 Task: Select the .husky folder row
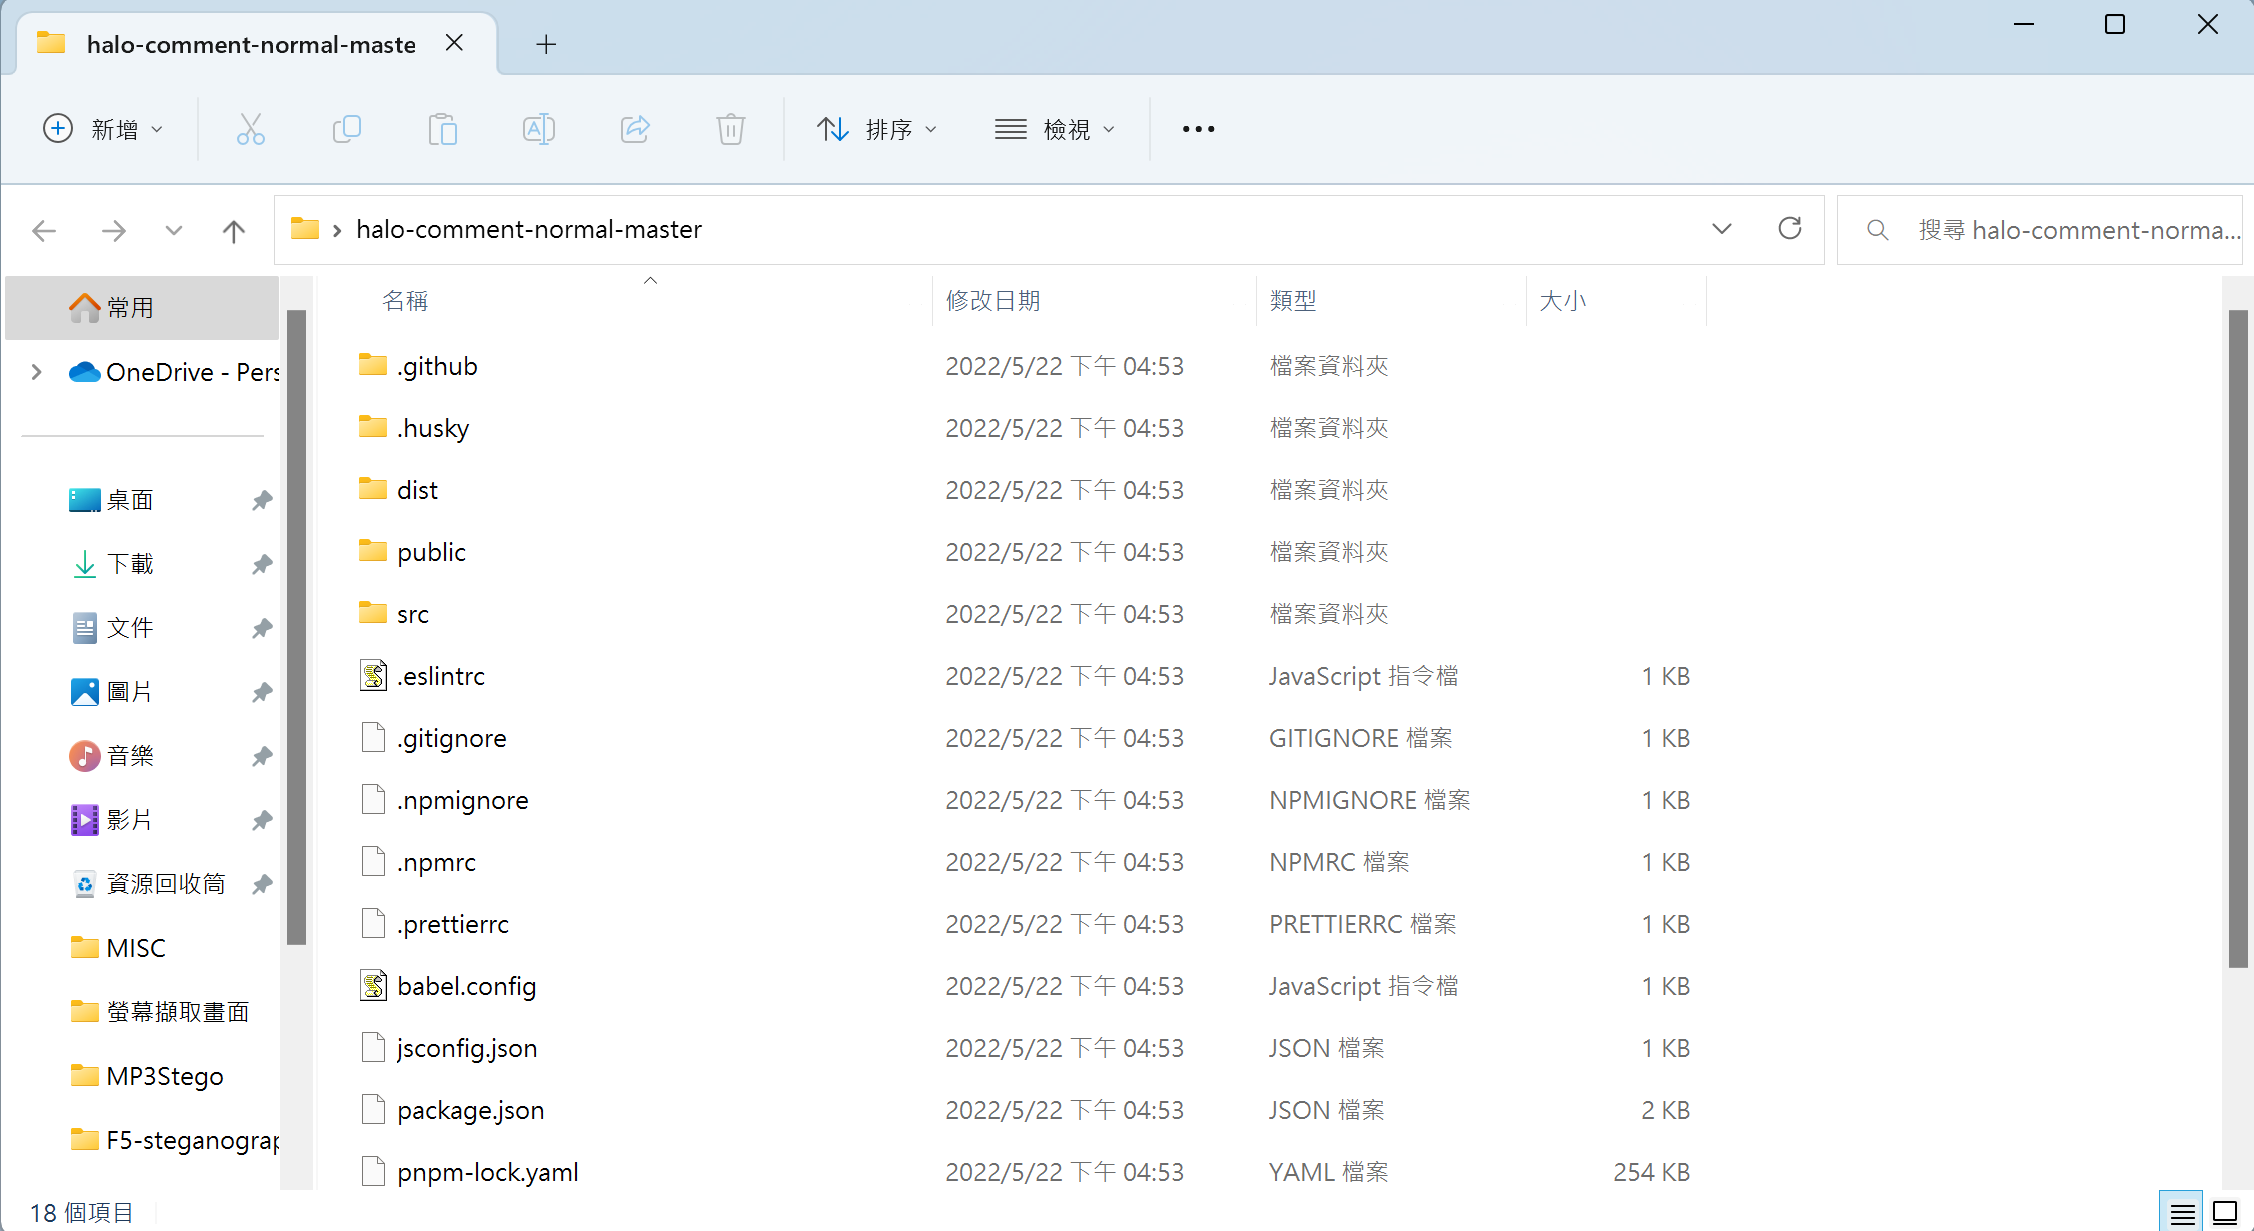point(1030,428)
